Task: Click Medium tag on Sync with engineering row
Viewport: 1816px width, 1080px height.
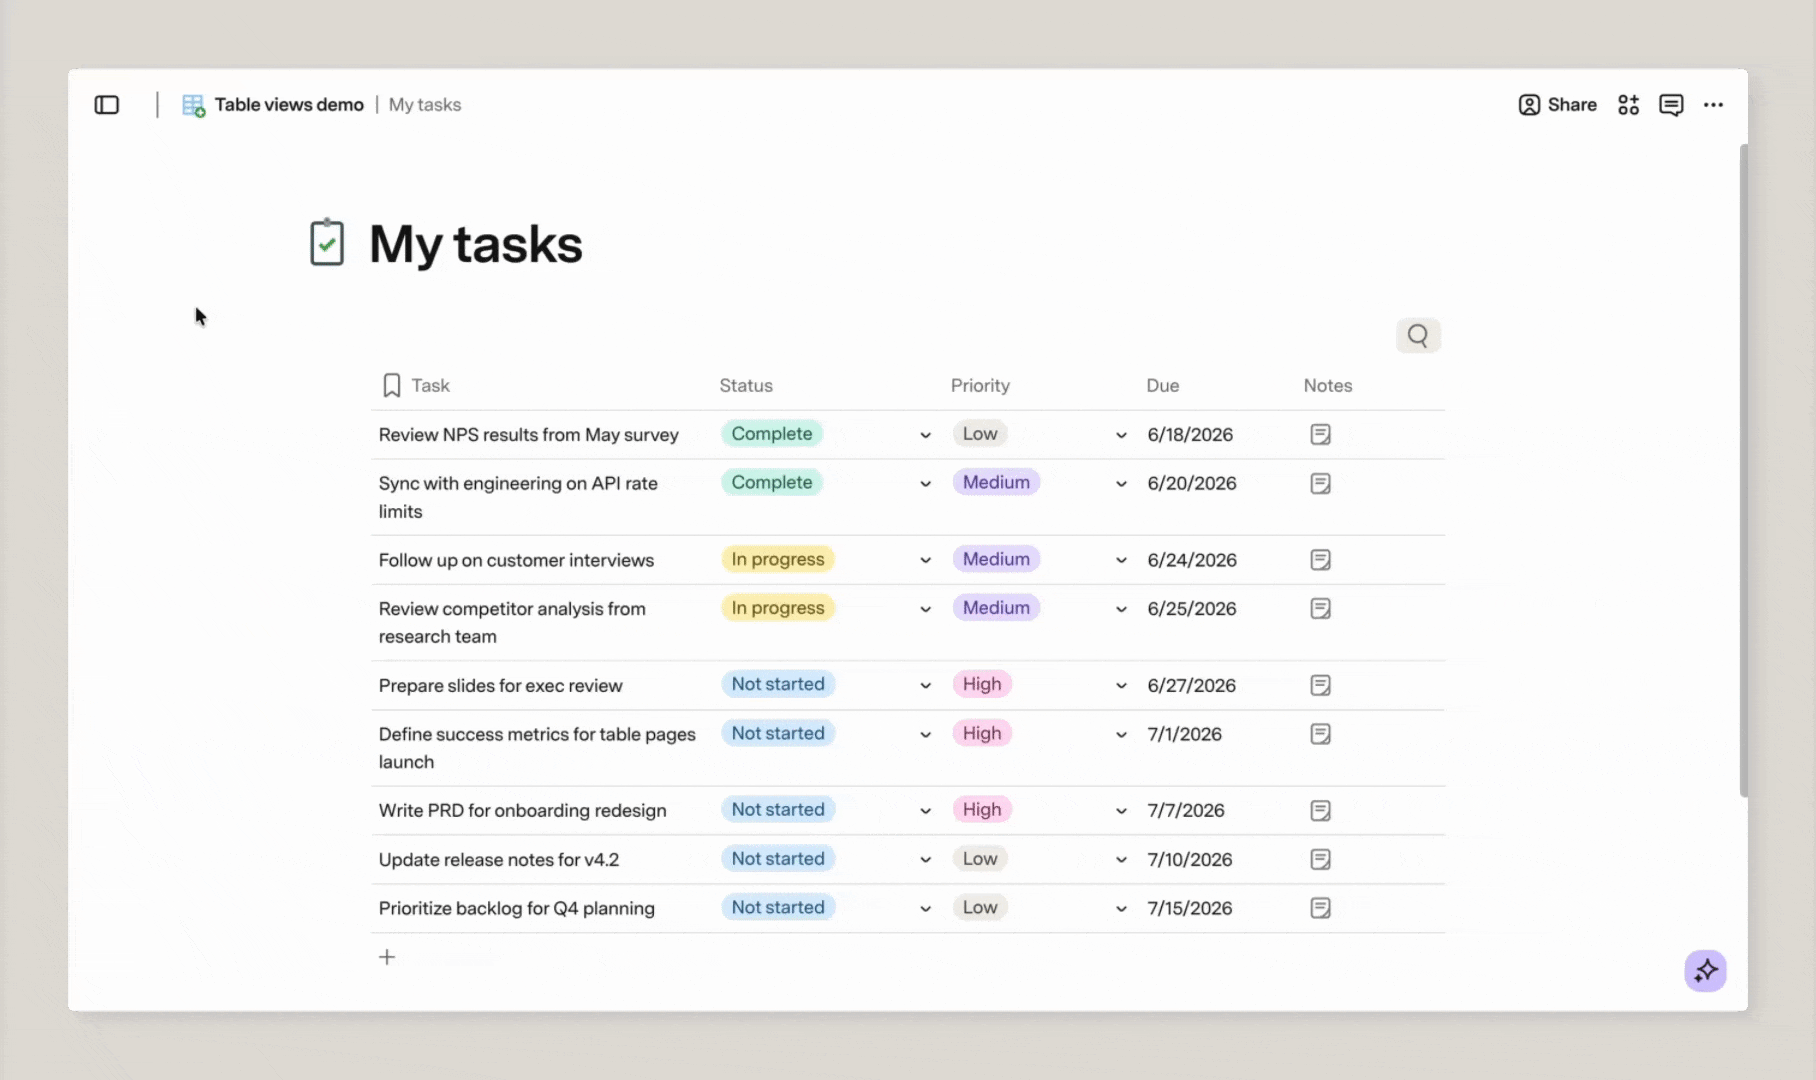Action: coord(996,482)
